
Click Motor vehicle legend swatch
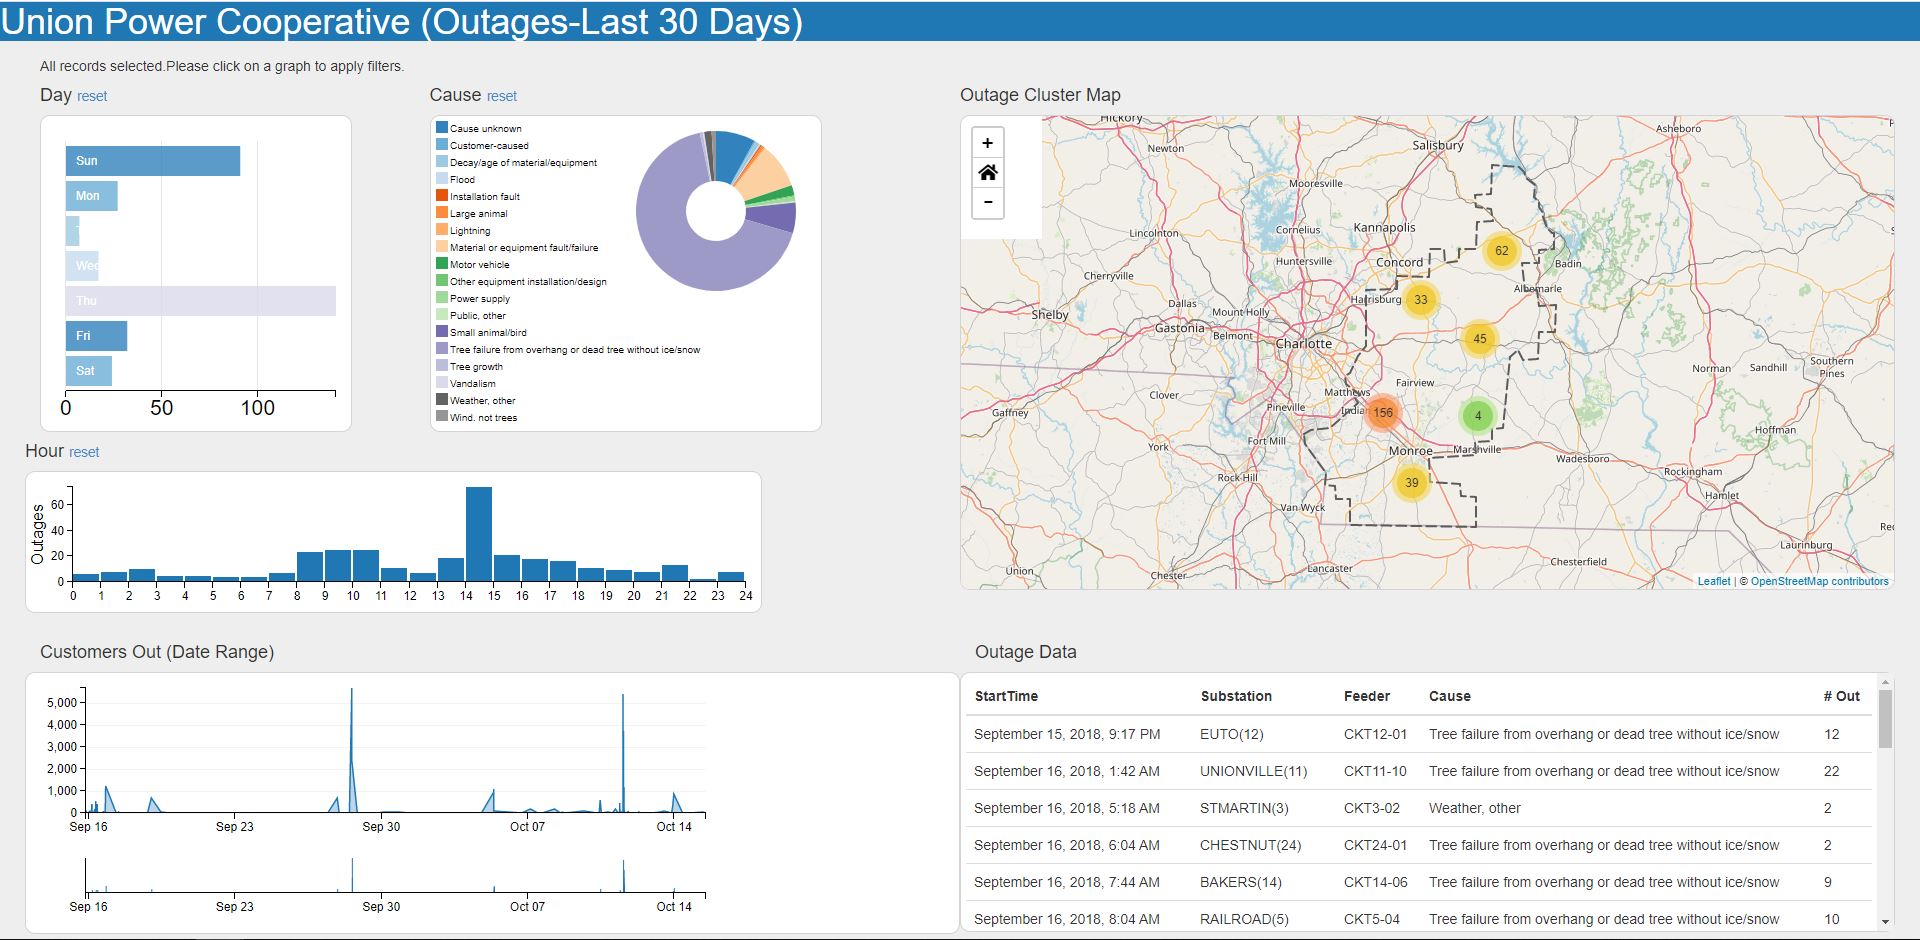click(442, 264)
